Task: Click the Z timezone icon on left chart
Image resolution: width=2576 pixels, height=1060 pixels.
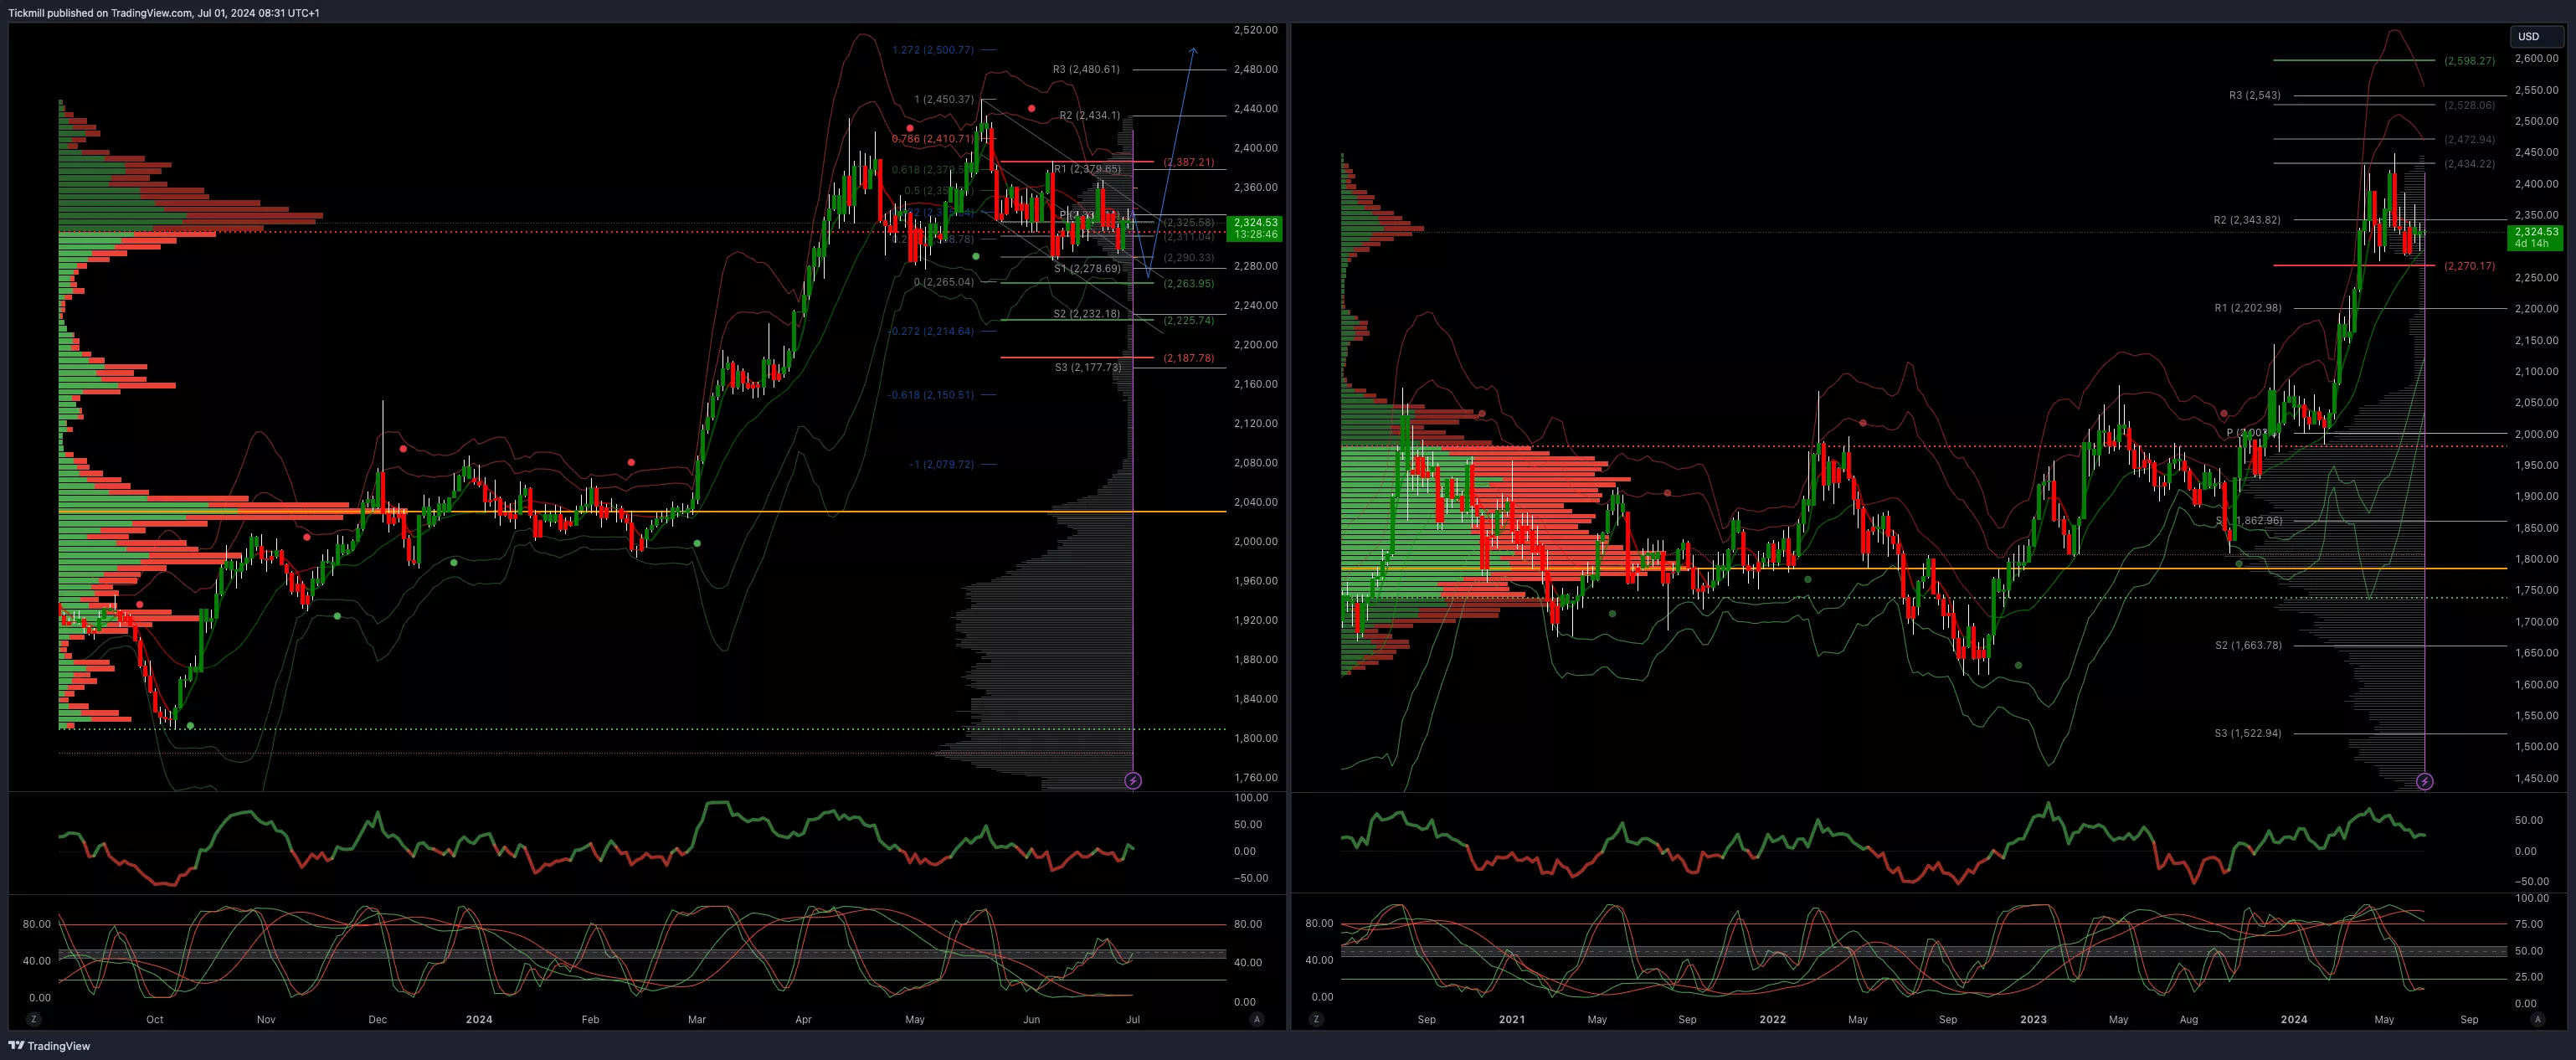Action: [34, 1019]
